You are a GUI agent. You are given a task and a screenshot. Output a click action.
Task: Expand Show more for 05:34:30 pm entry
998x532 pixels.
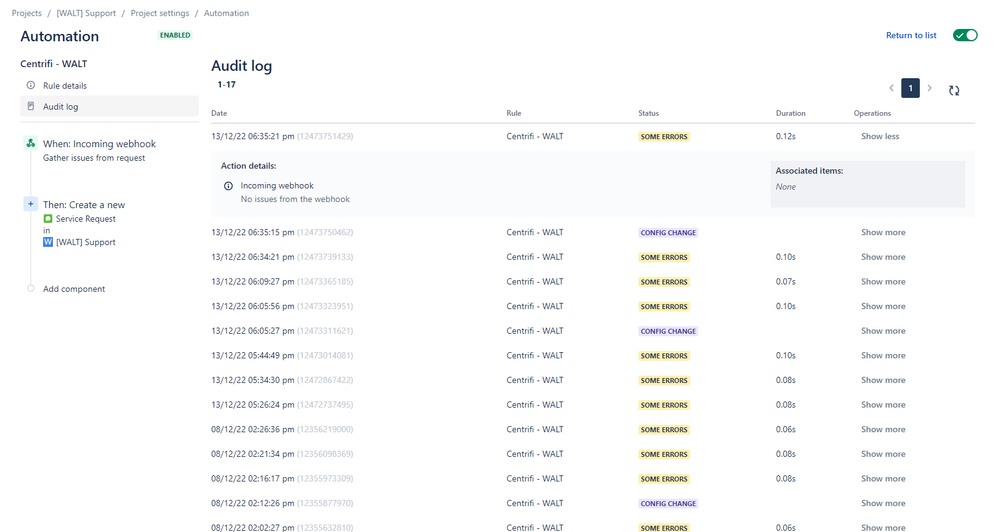tap(883, 380)
